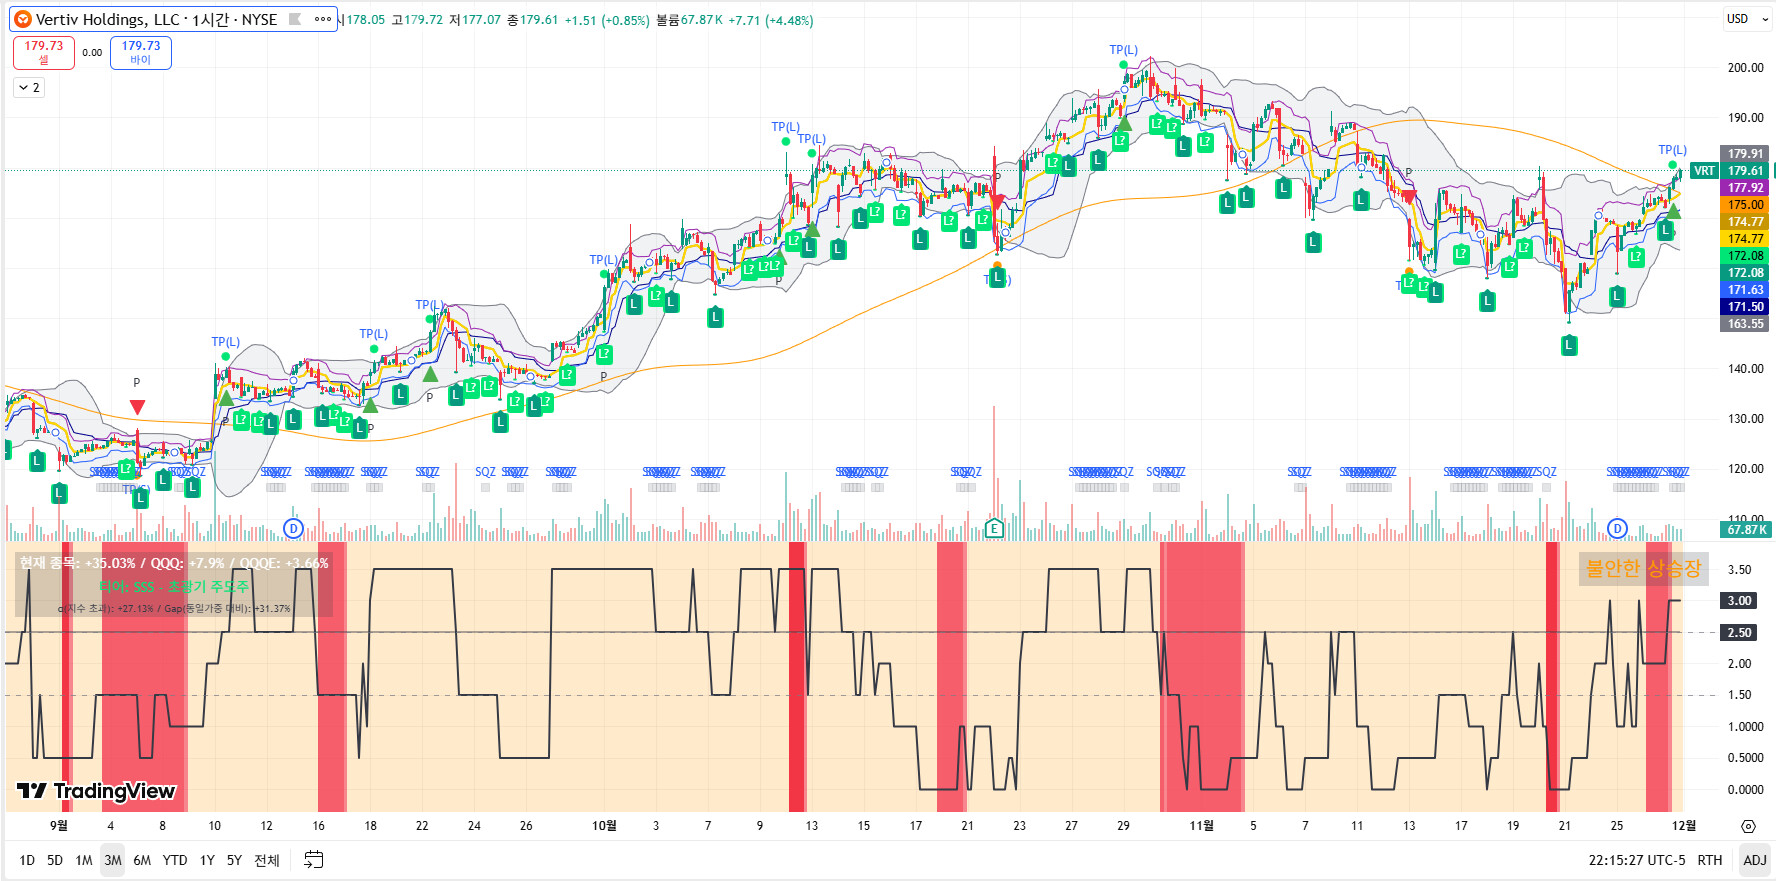
Task: Select the L marker below the November 21 low
Action: 1569,345
